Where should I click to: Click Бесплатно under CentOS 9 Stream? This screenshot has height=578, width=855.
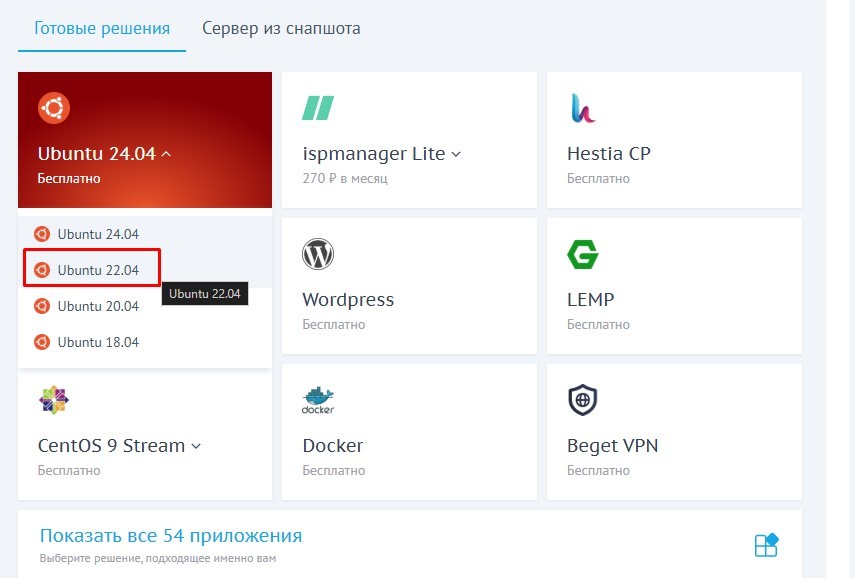pyautogui.click(x=69, y=471)
